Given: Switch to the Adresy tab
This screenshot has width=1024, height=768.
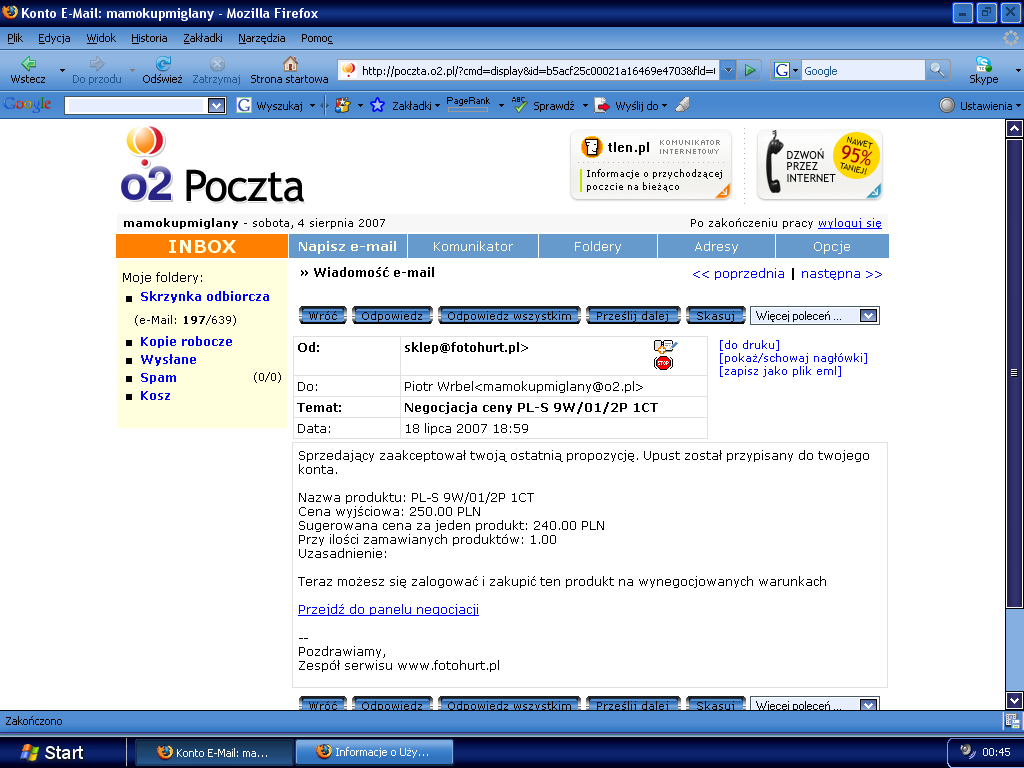Looking at the screenshot, I should [716, 246].
